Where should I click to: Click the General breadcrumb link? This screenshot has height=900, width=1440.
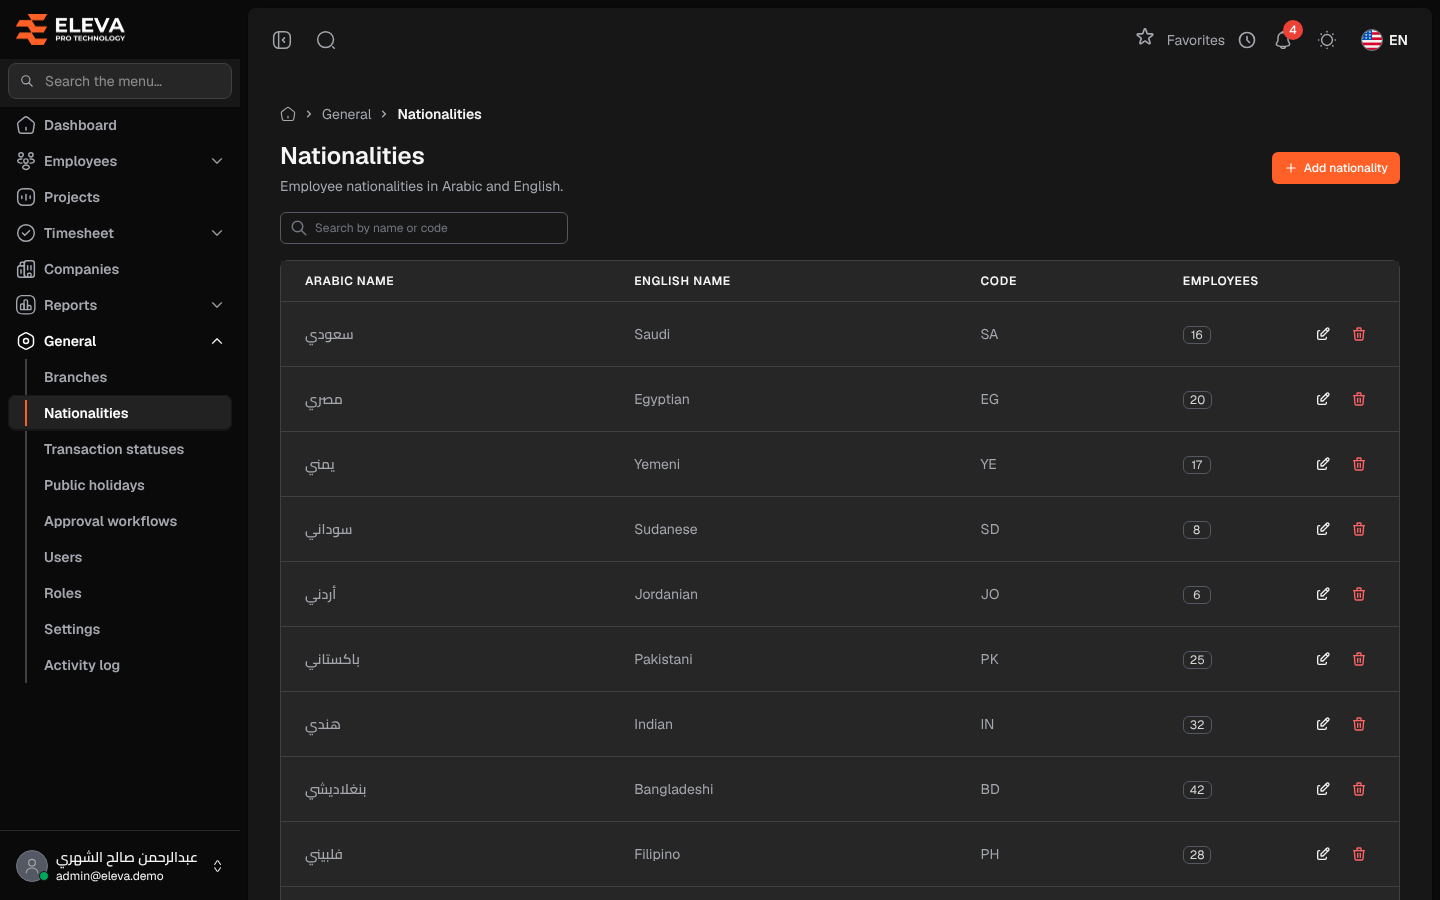point(346,114)
